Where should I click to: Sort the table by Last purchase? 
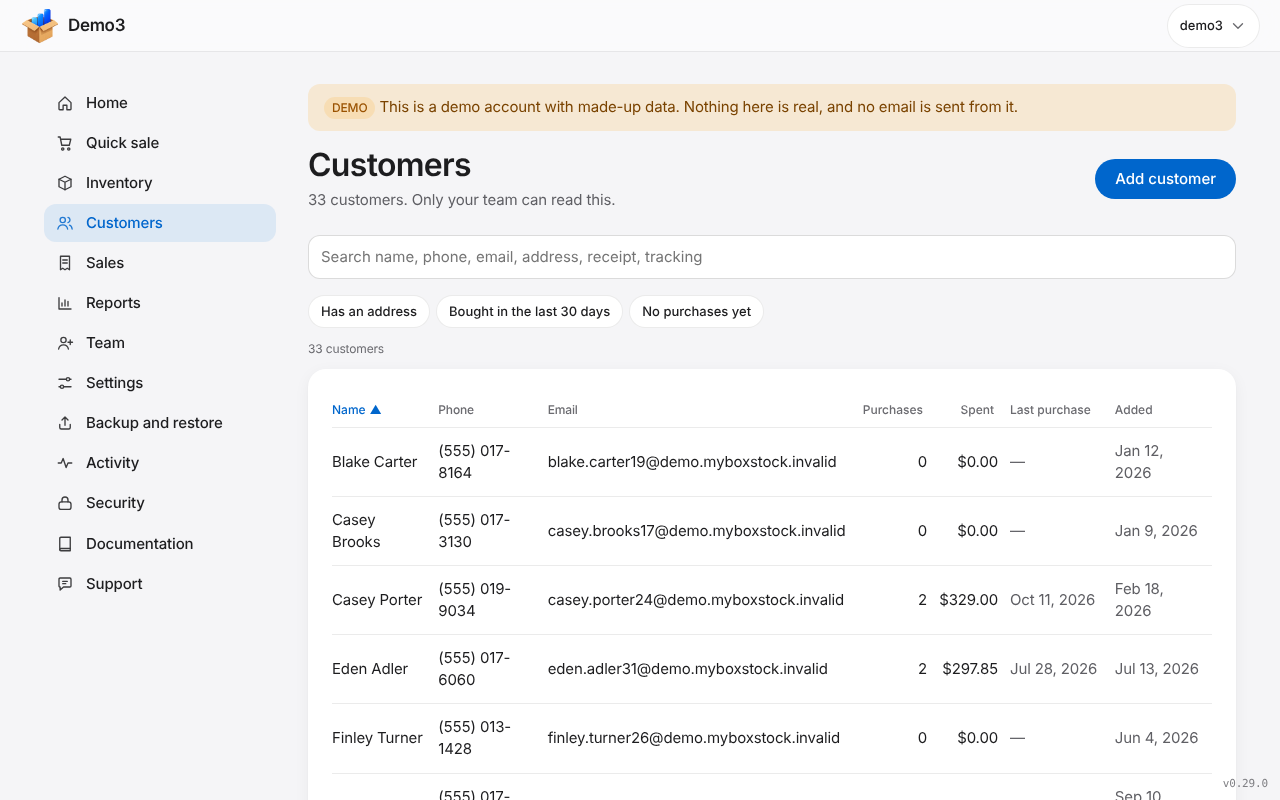coord(1050,410)
